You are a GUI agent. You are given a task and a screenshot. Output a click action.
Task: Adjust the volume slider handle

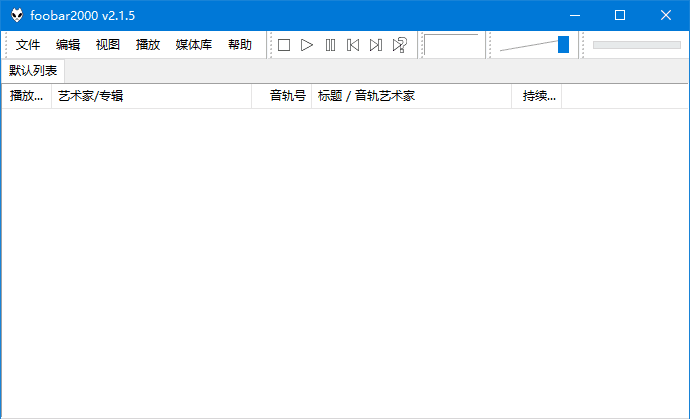(563, 44)
